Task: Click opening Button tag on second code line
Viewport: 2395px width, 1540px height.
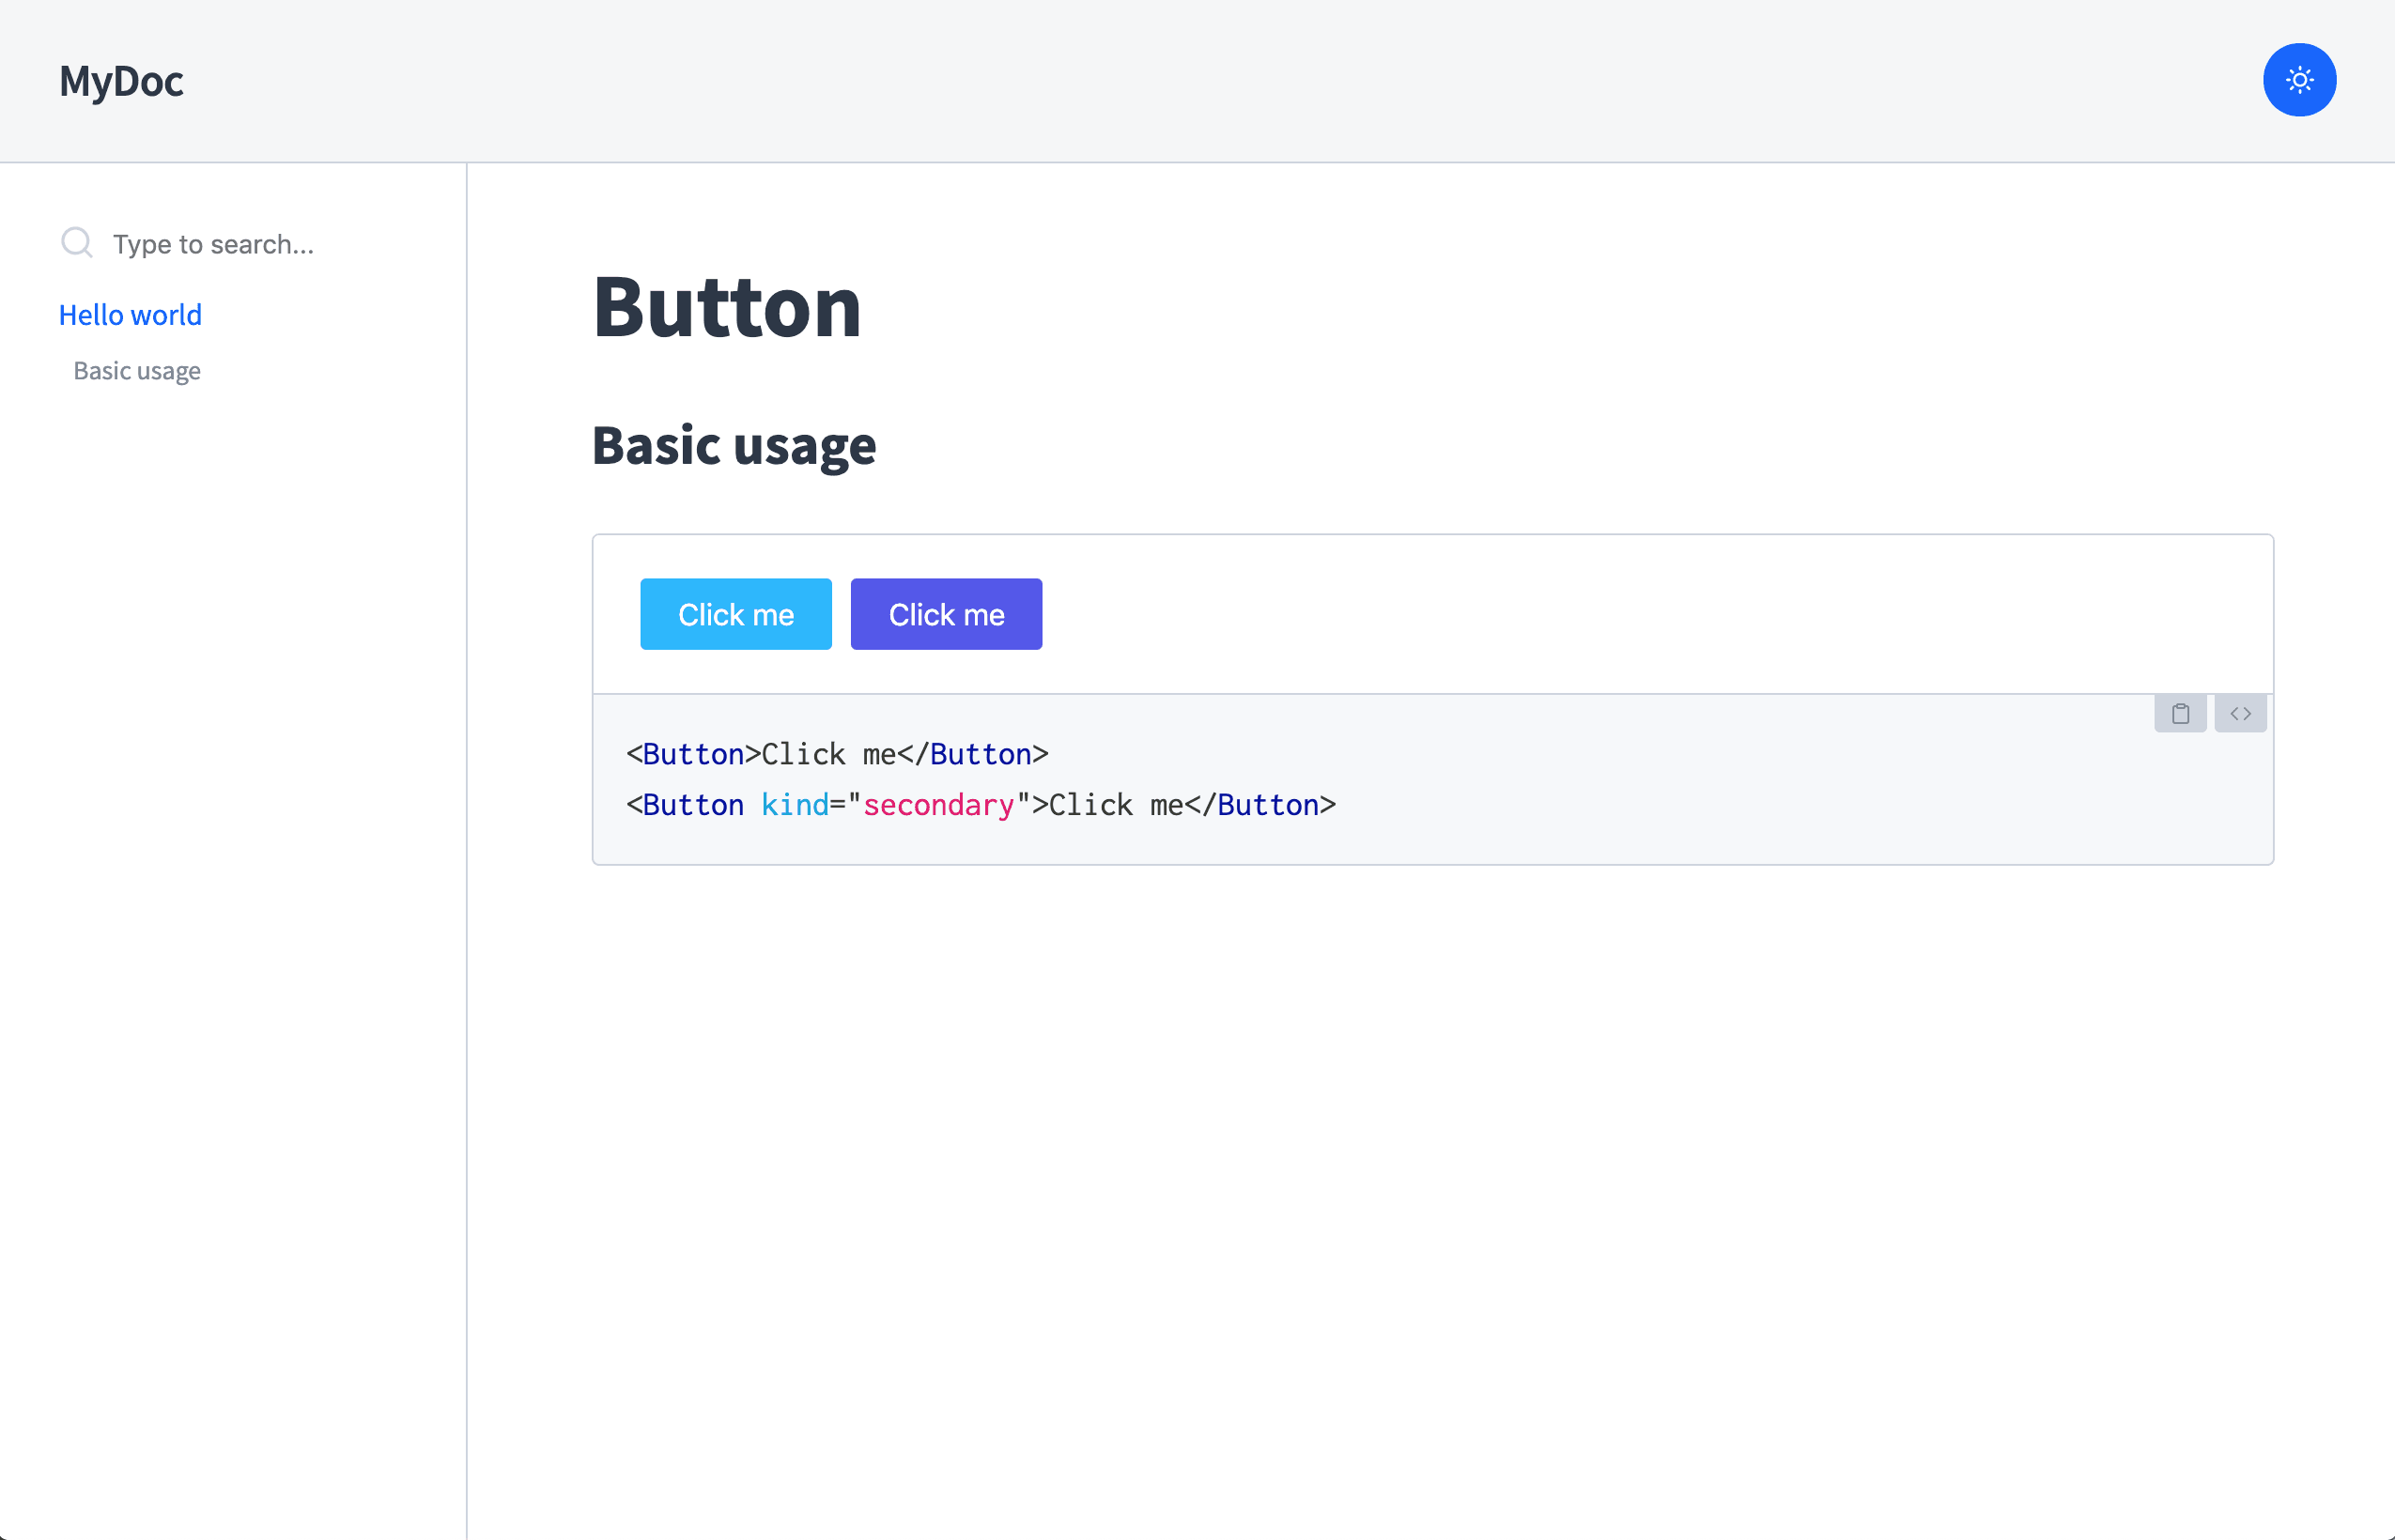Action: point(692,805)
